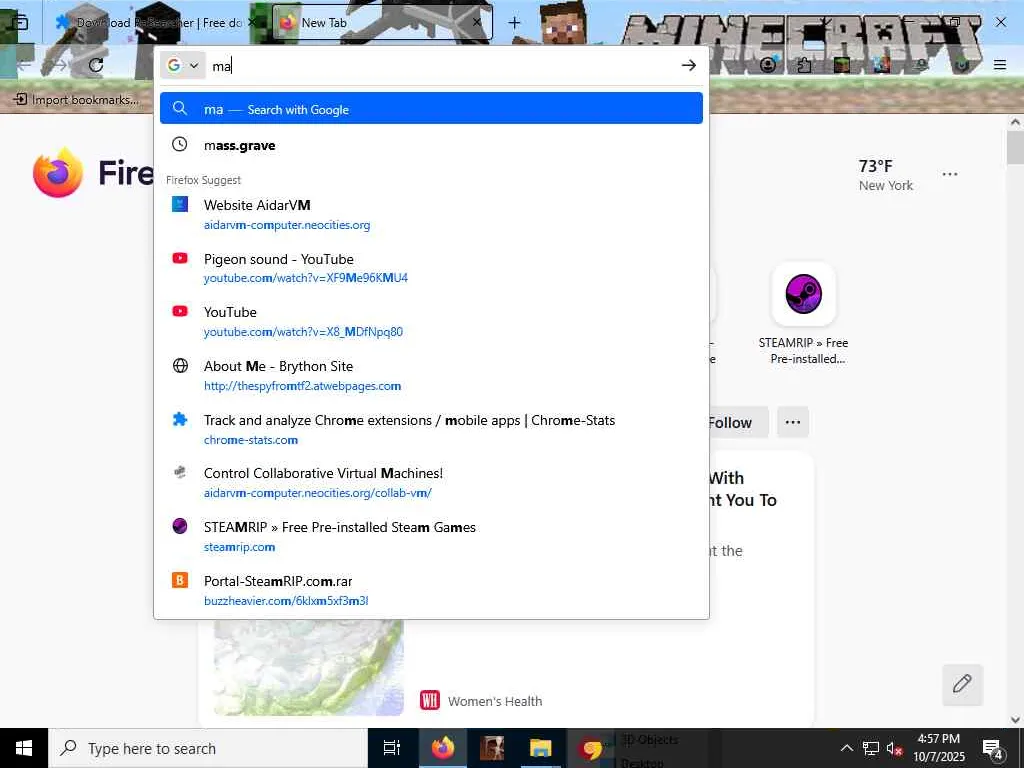Open the Website AidarVM suggestion

[431, 214]
